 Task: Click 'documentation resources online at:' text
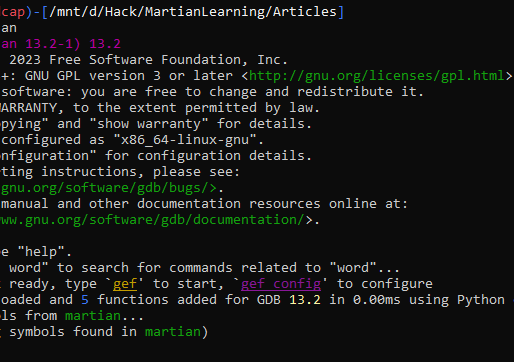[272, 204]
